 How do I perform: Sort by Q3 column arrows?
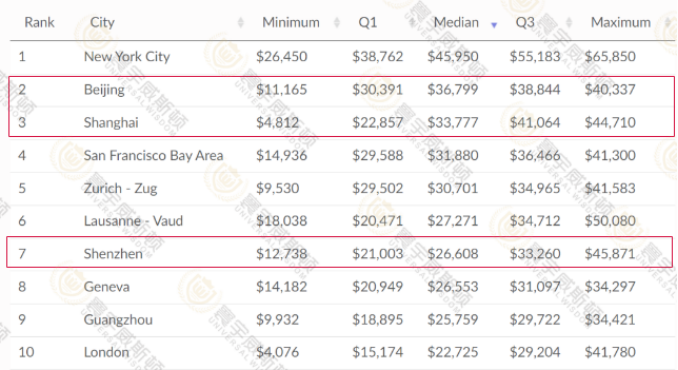click(569, 22)
